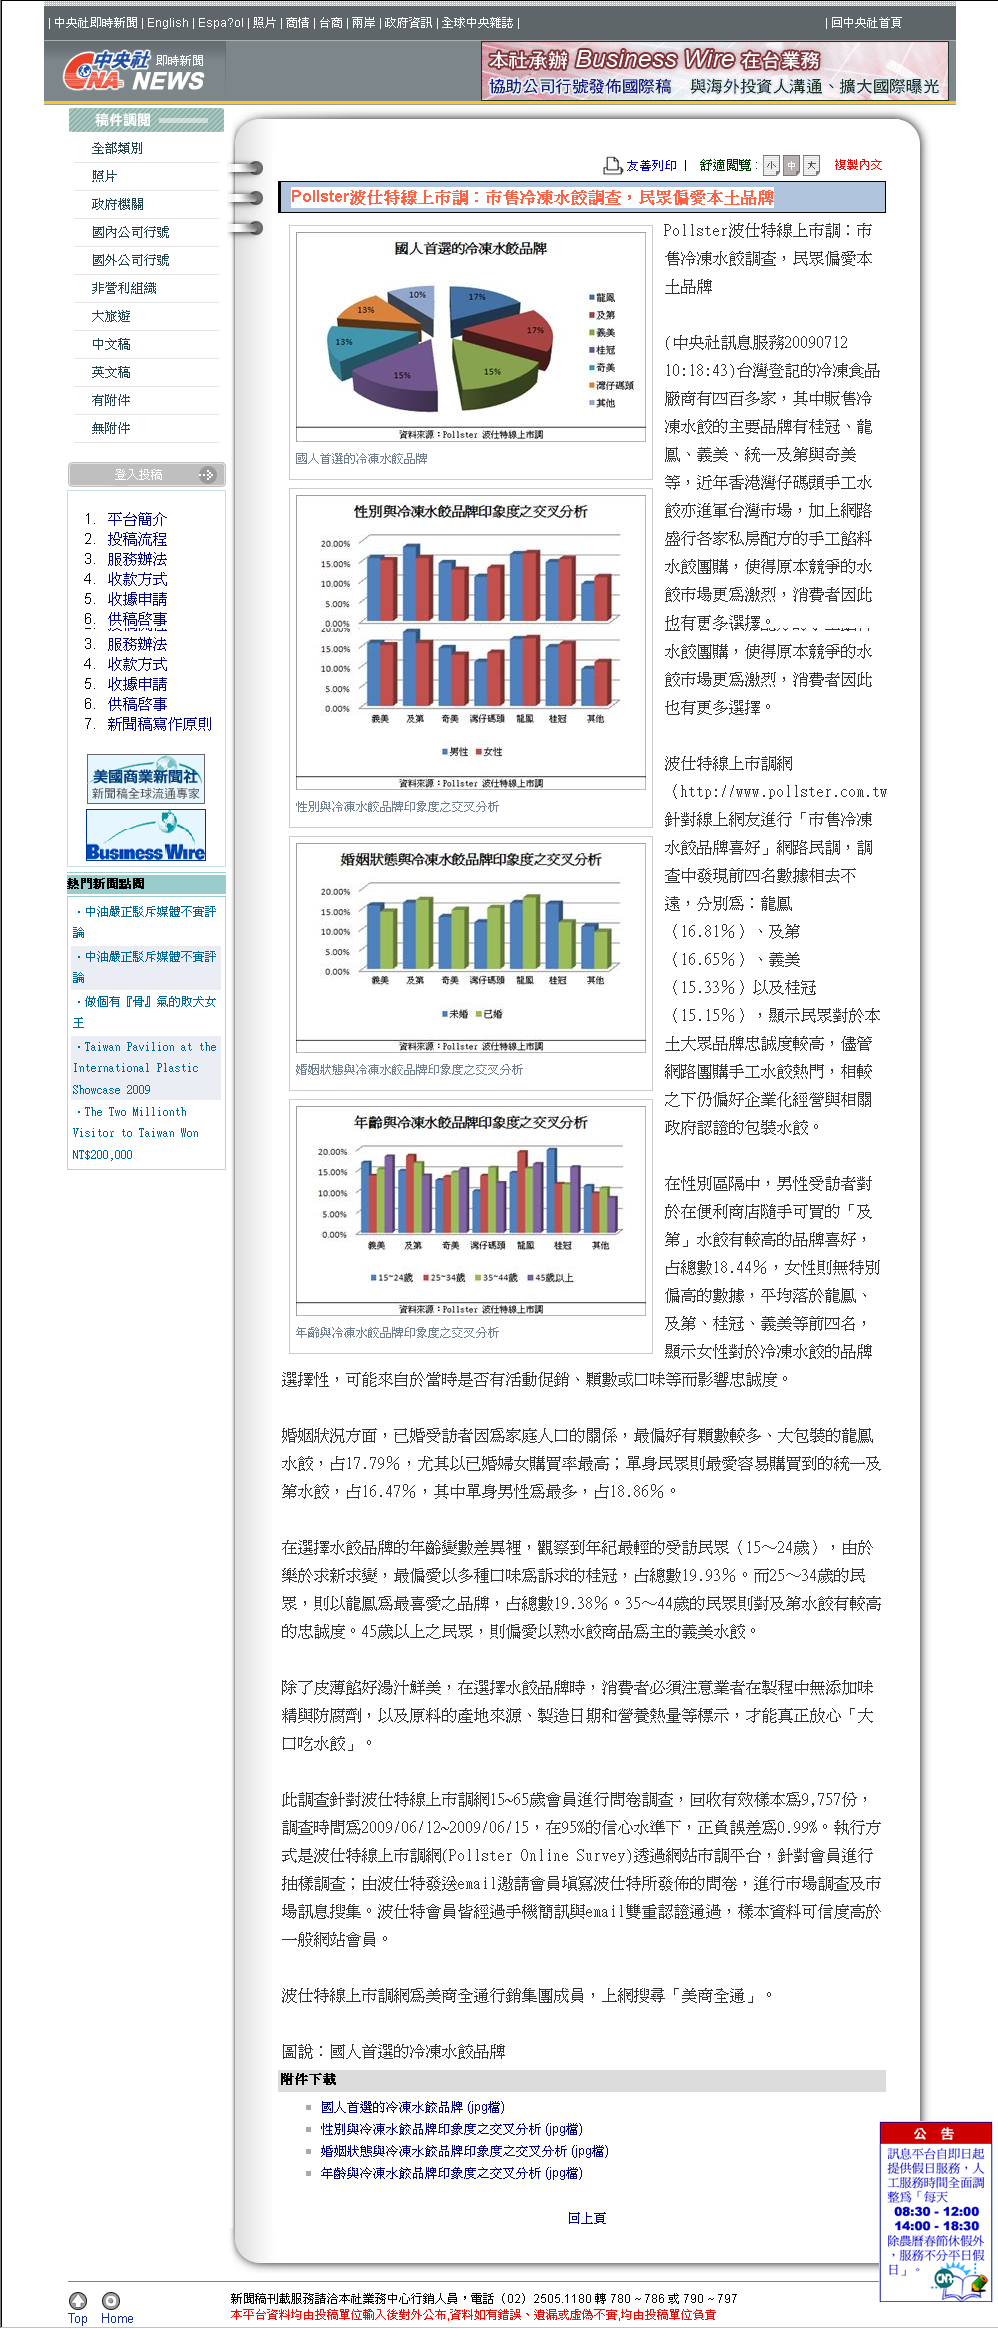This screenshot has width=998, height=2329.
Task: Select 非營利組織 category in sidebar
Action: tap(124, 288)
